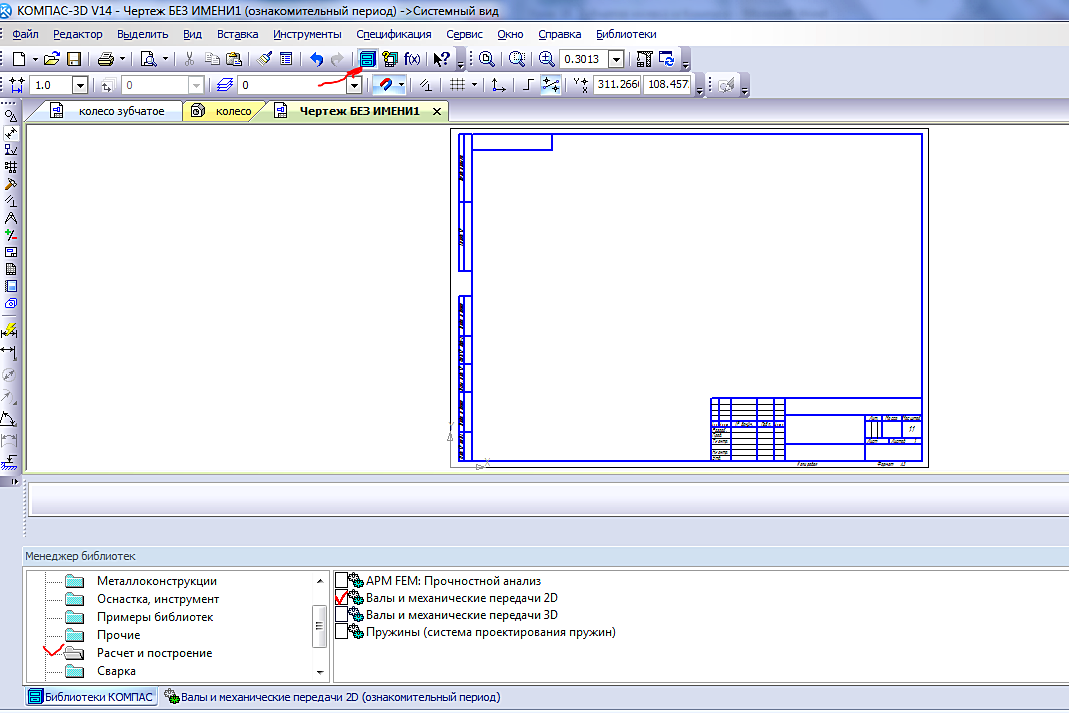The image size is (1069, 713).
Task: Open the Variables f(x) icon
Action: pos(412,59)
